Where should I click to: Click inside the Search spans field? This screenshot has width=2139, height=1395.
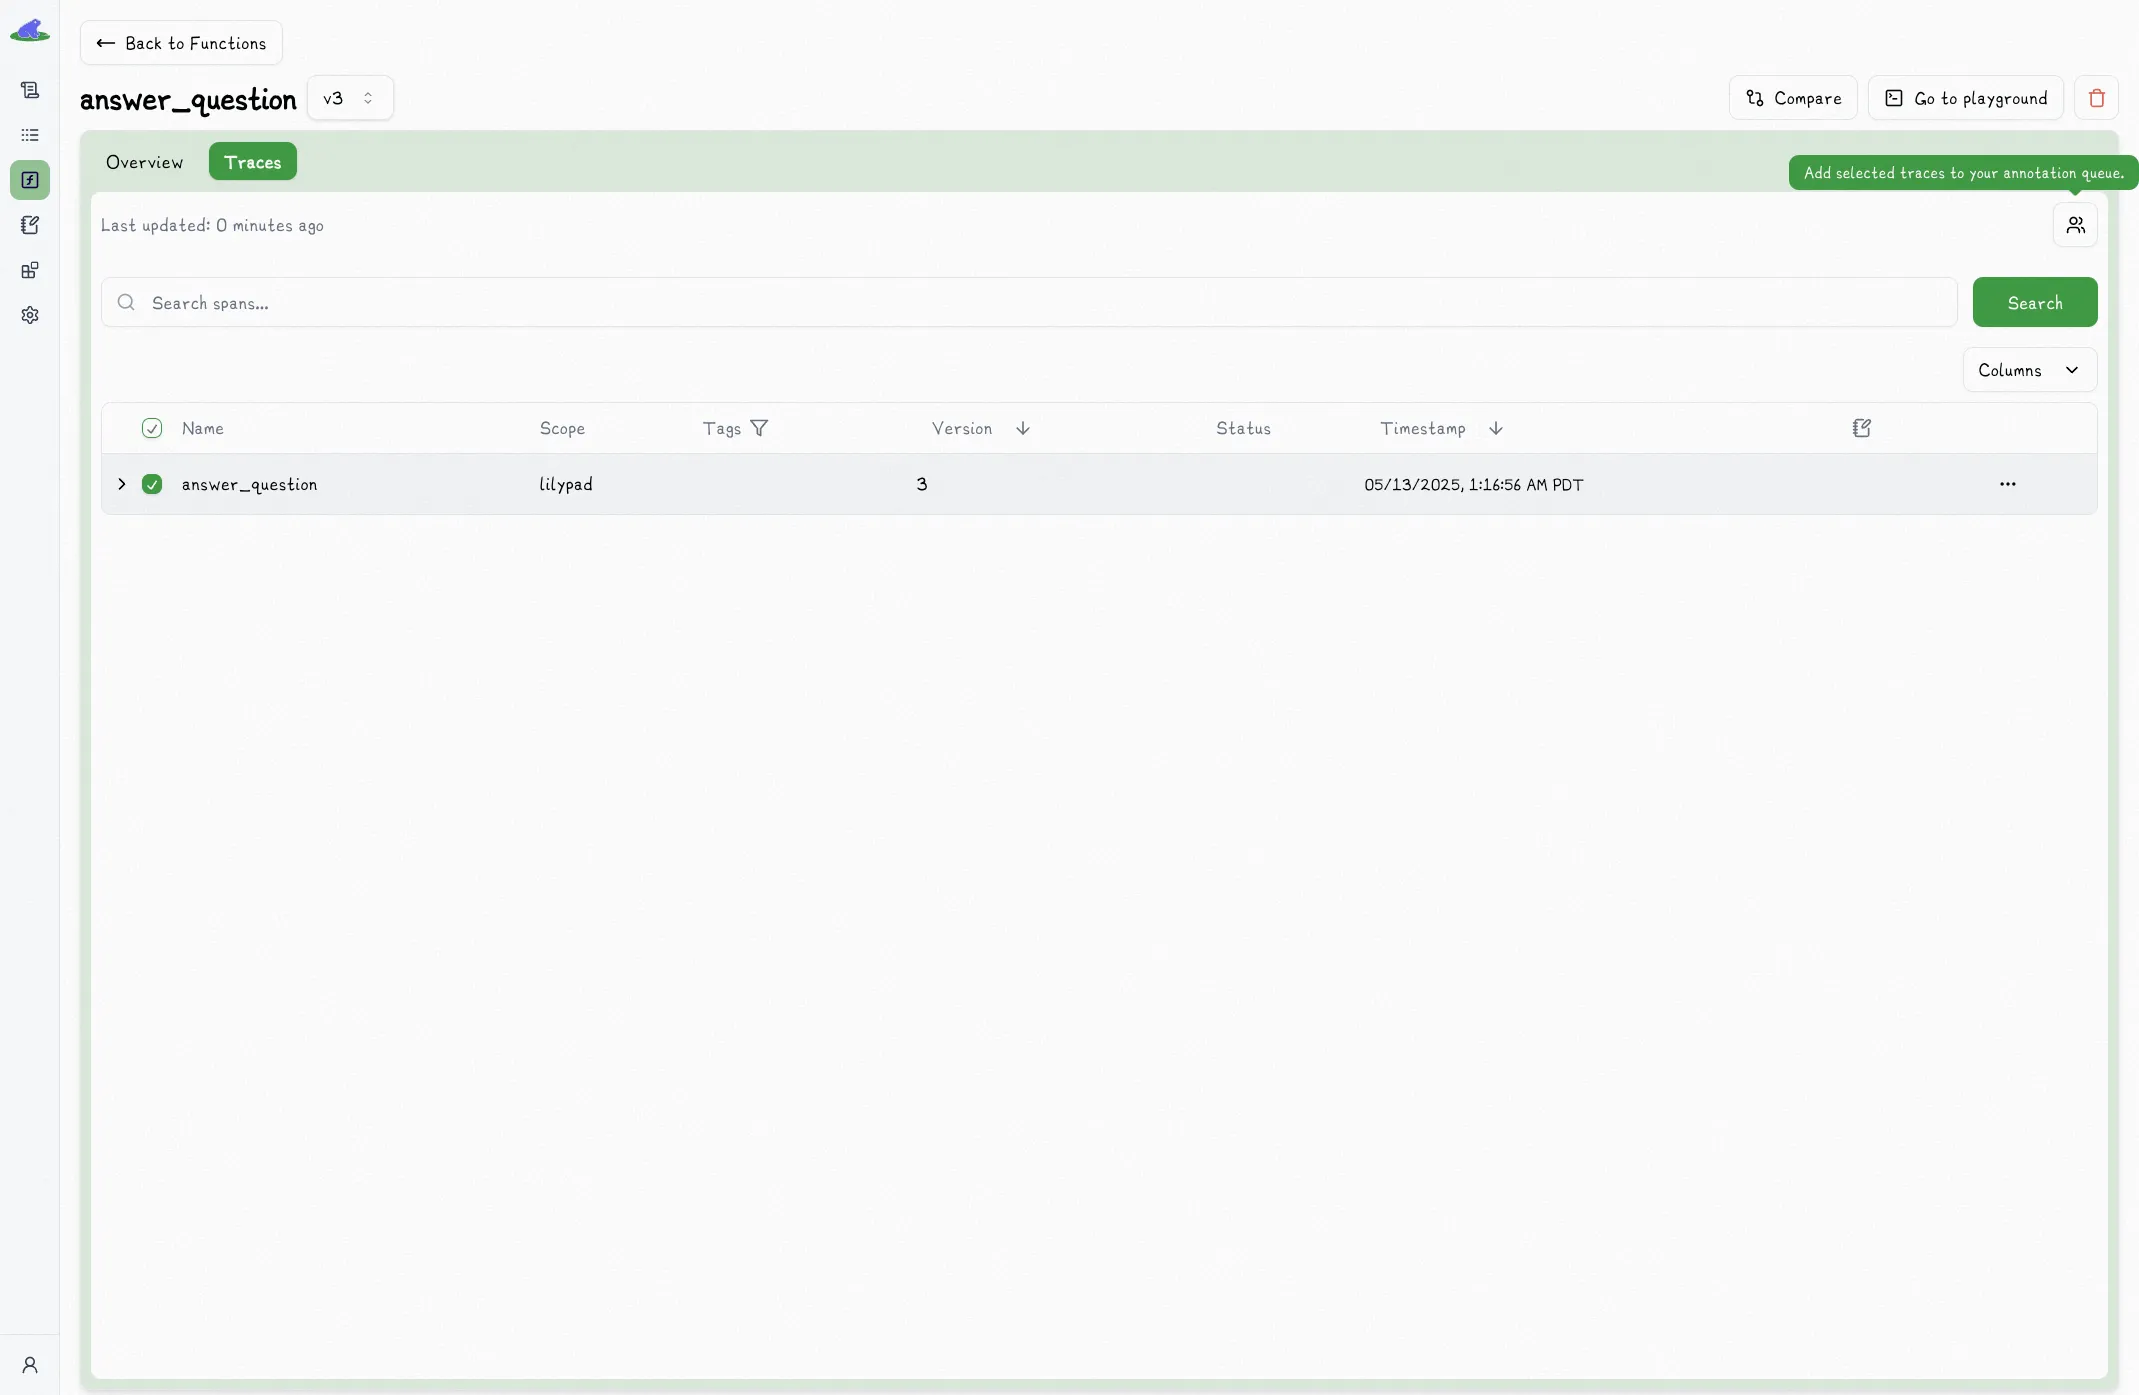(x=600, y=302)
